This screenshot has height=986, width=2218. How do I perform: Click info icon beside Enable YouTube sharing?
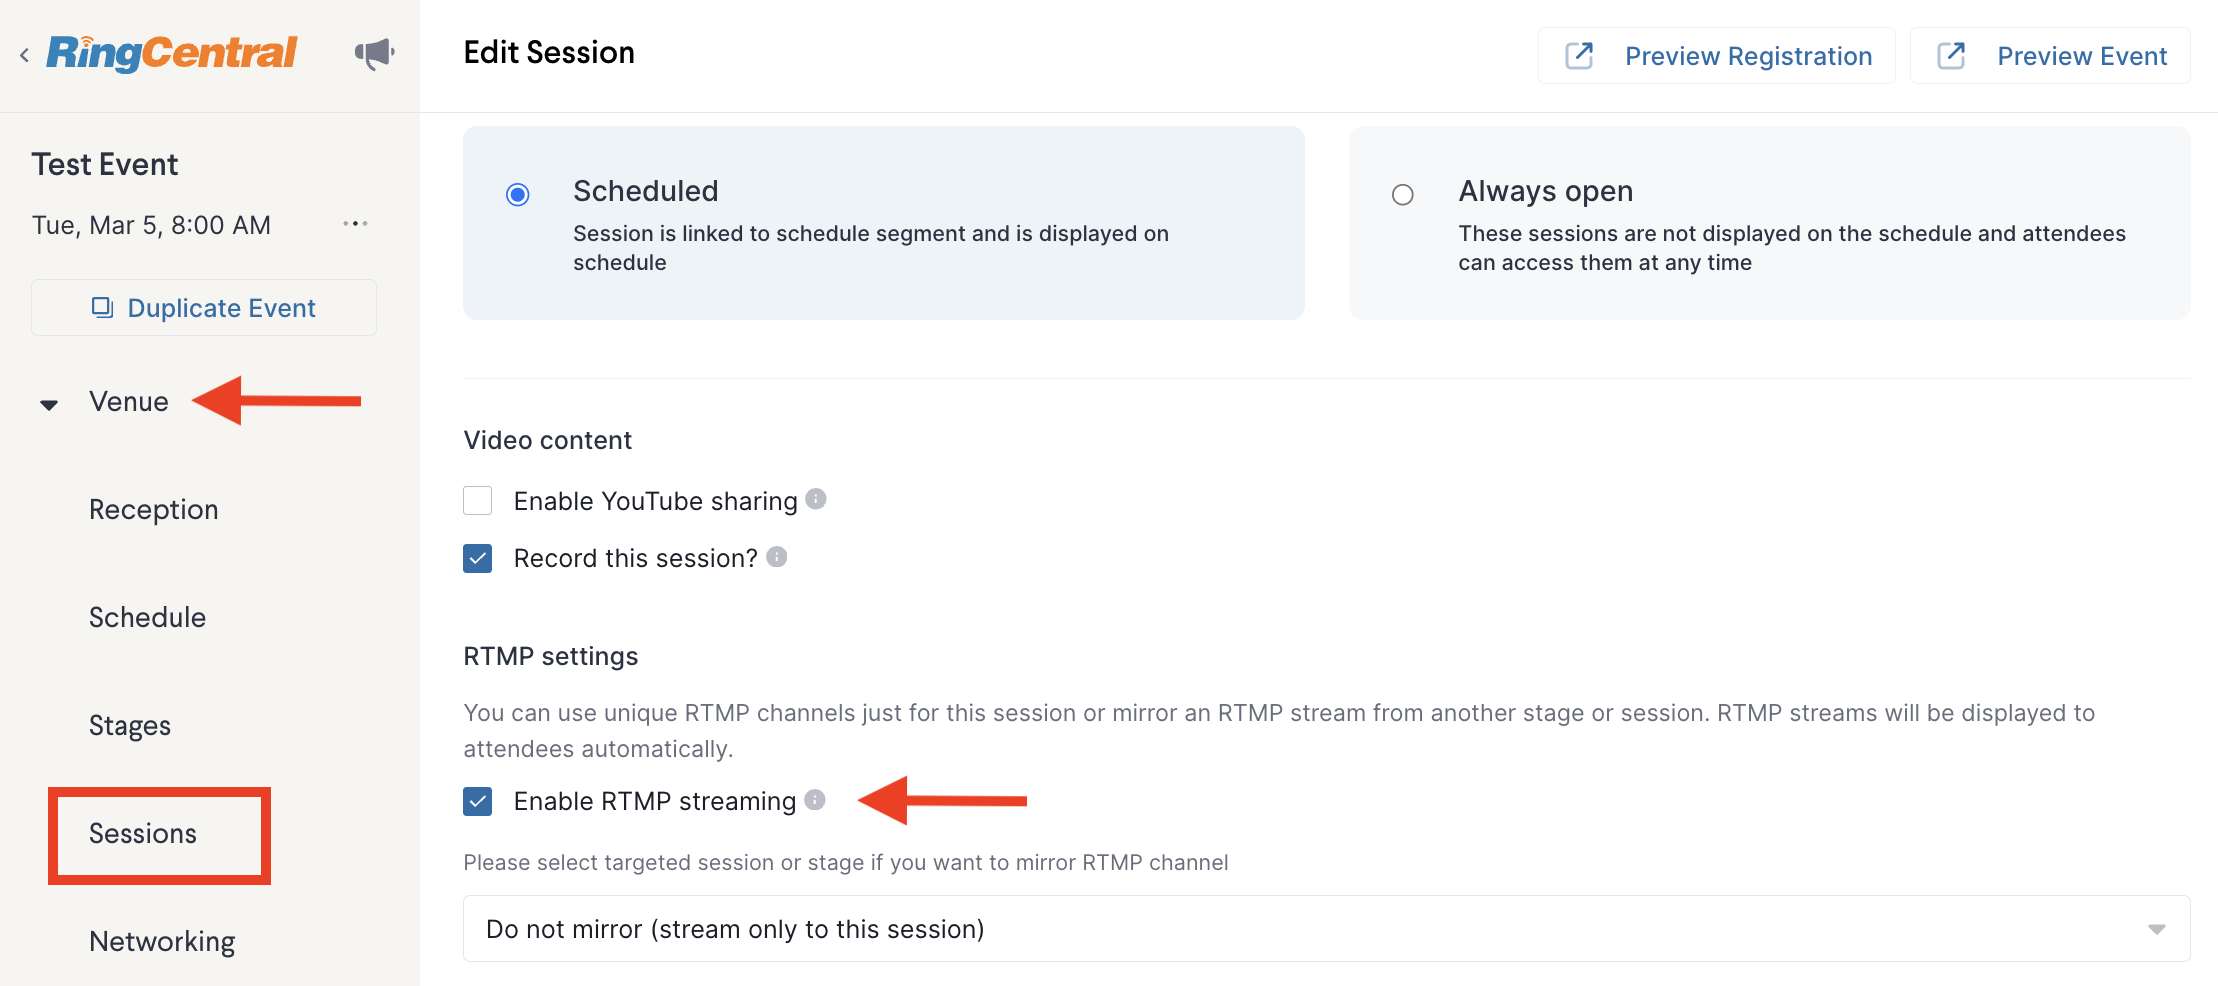(x=816, y=499)
